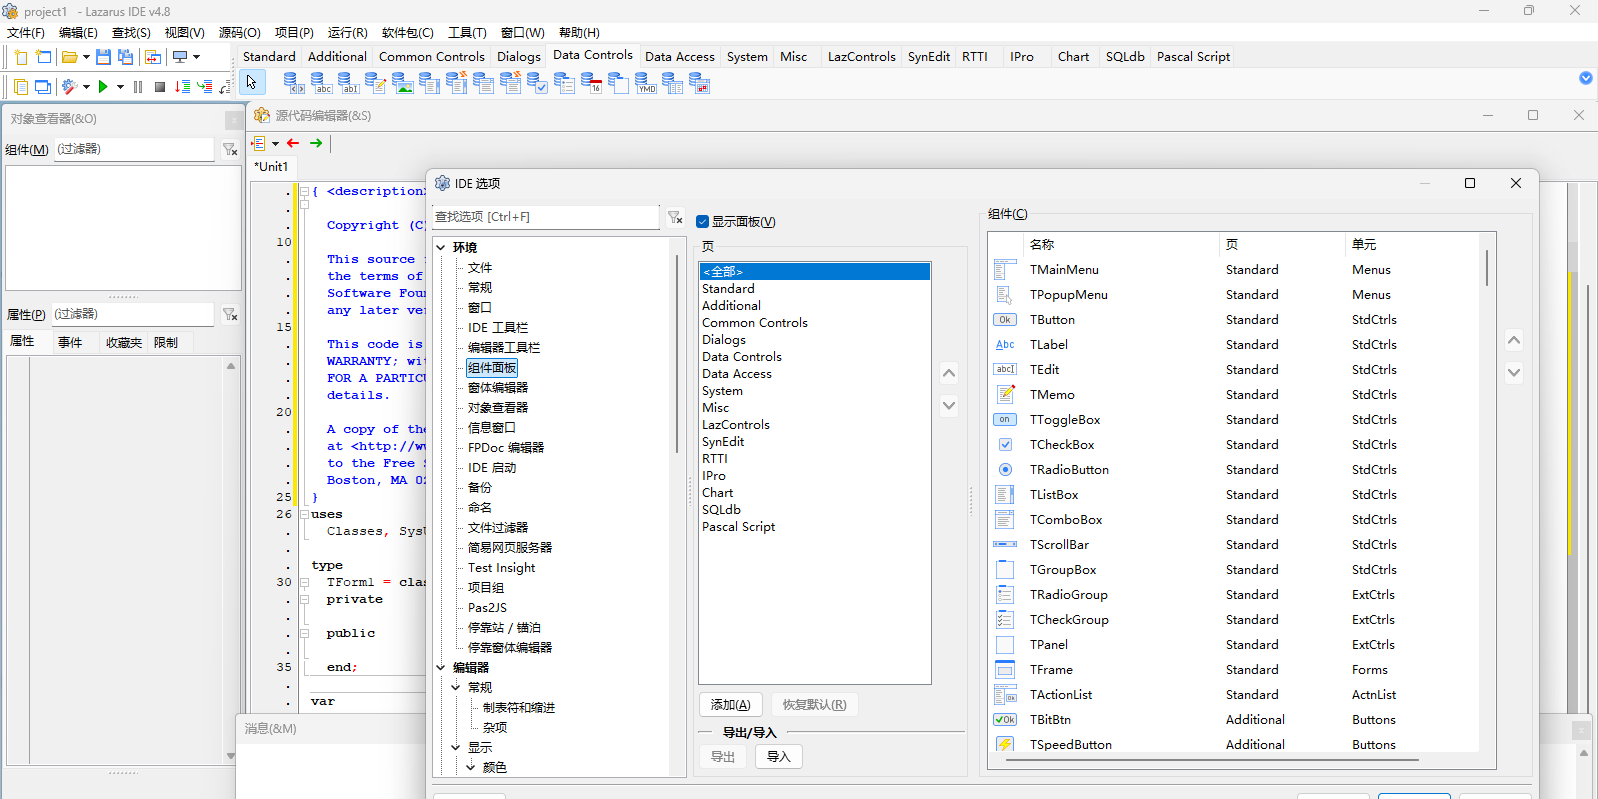Collapse the 显示 tree node
Image resolution: width=1598 pixels, height=799 pixels.
point(456,747)
